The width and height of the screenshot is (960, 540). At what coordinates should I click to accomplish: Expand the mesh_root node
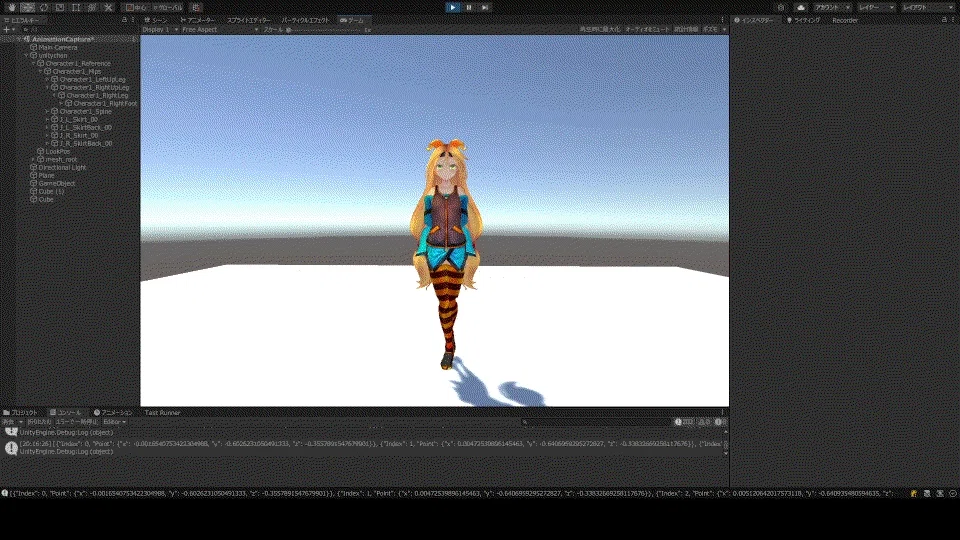(34, 159)
